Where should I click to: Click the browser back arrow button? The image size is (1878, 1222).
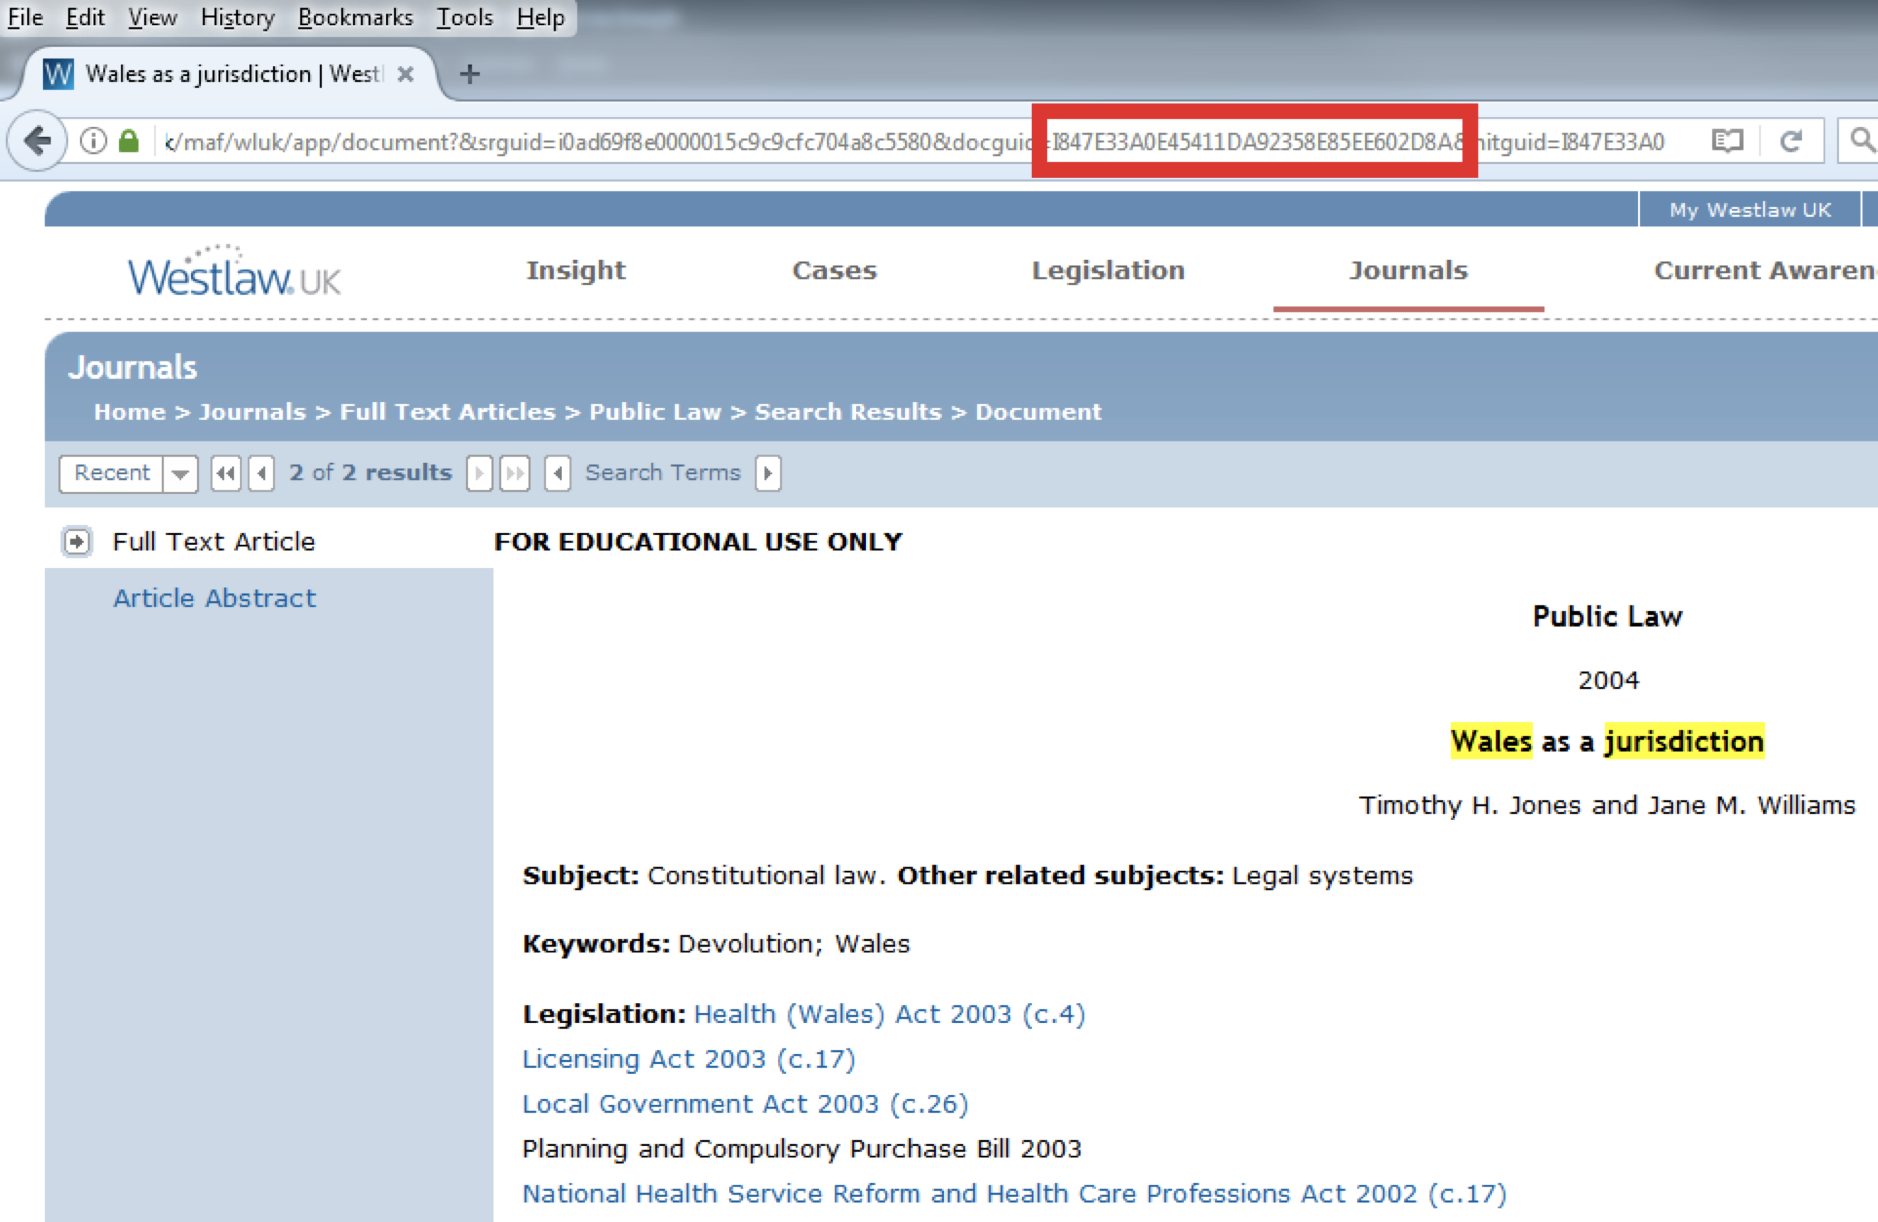point(37,141)
